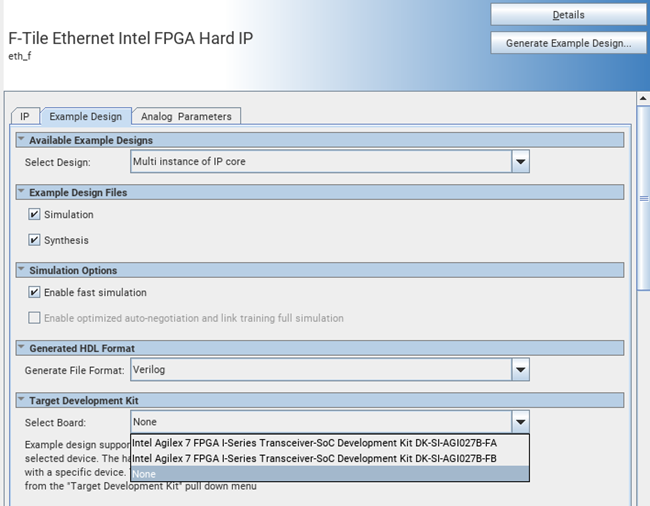
Task: Close the Select Board dropdown arrow
Action: click(x=520, y=422)
